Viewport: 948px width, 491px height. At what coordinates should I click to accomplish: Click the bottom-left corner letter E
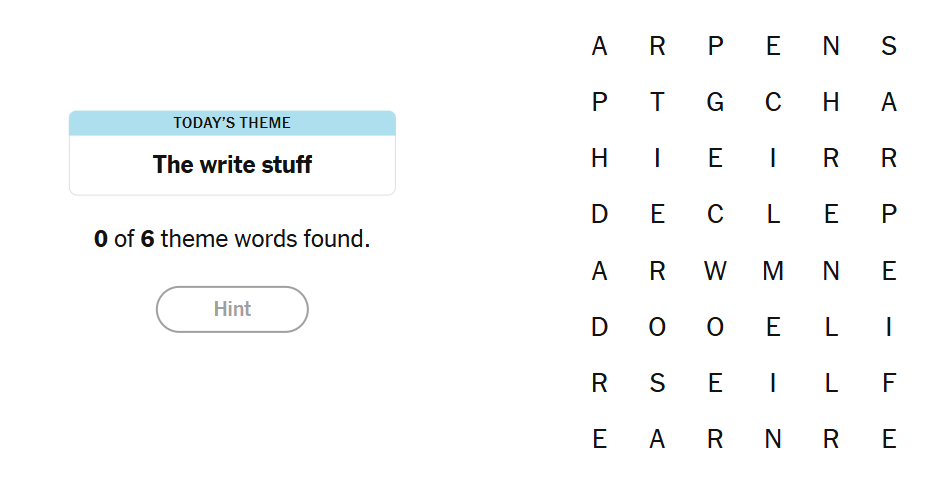pos(599,439)
